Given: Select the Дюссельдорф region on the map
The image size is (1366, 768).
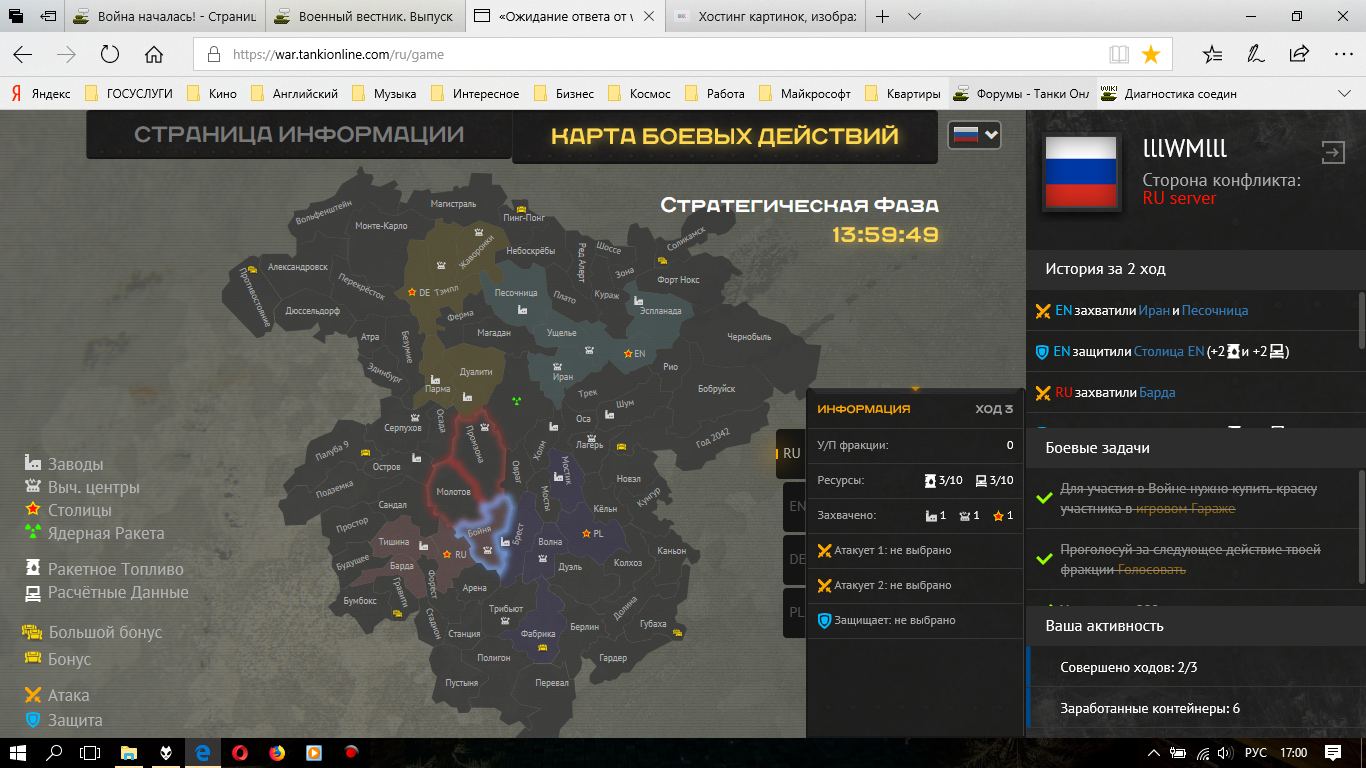Looking at the screenshot, I should (x=313, y=311).
